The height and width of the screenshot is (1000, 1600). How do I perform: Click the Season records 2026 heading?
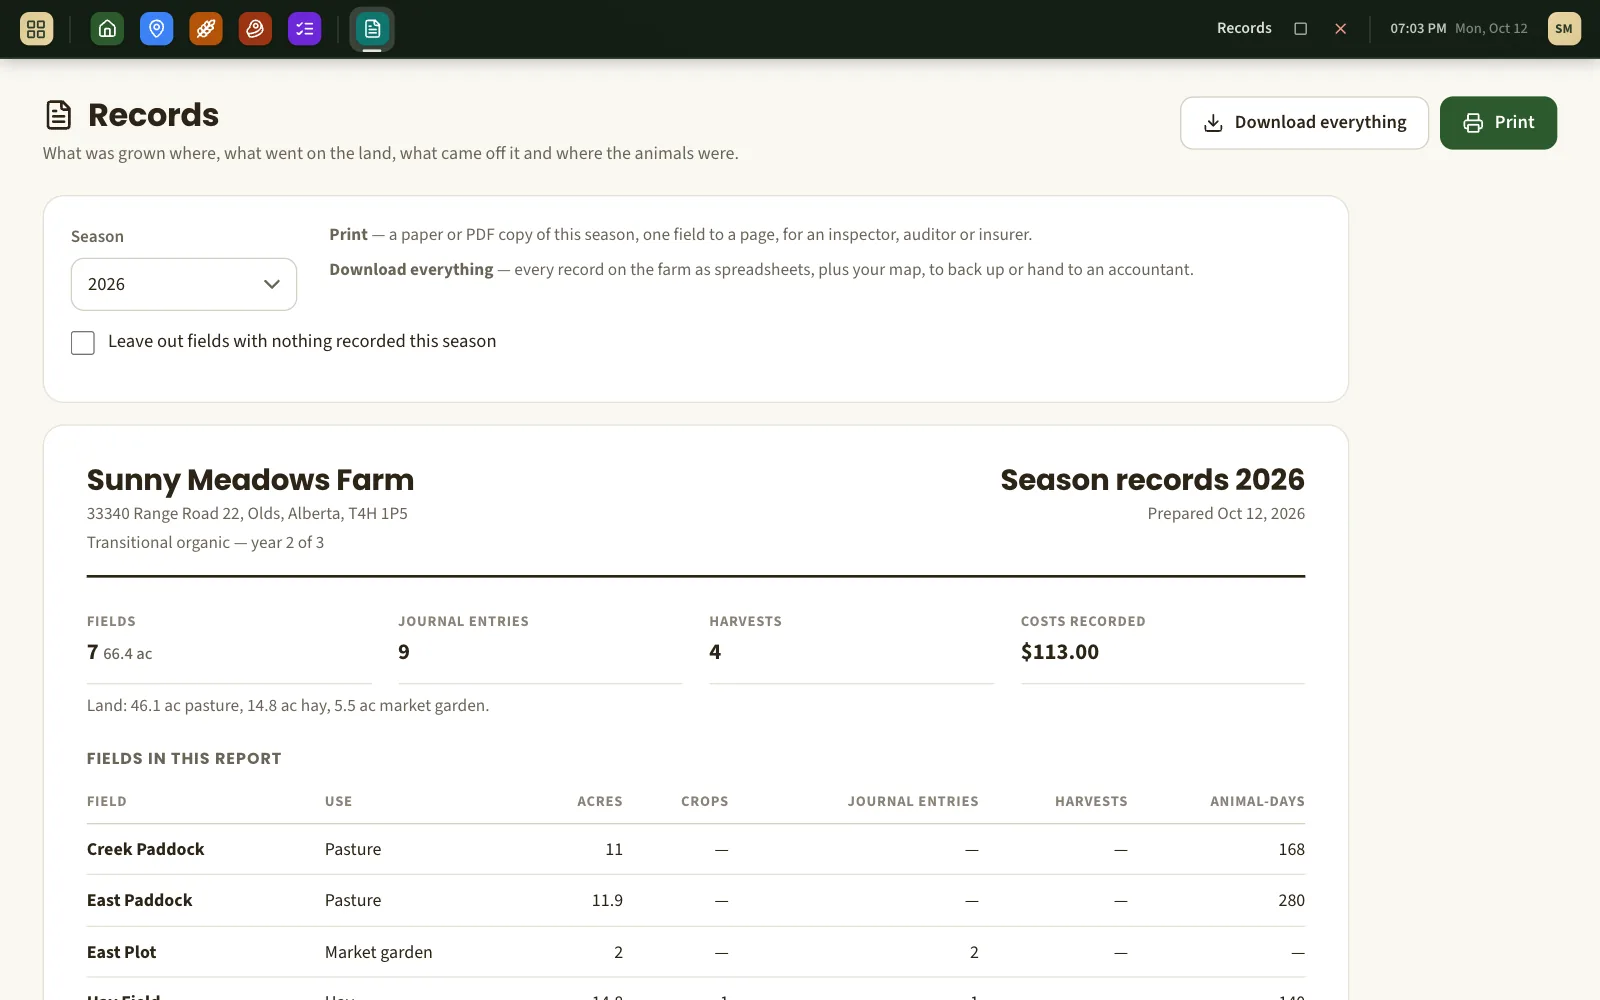click(x=1152, y=480)
